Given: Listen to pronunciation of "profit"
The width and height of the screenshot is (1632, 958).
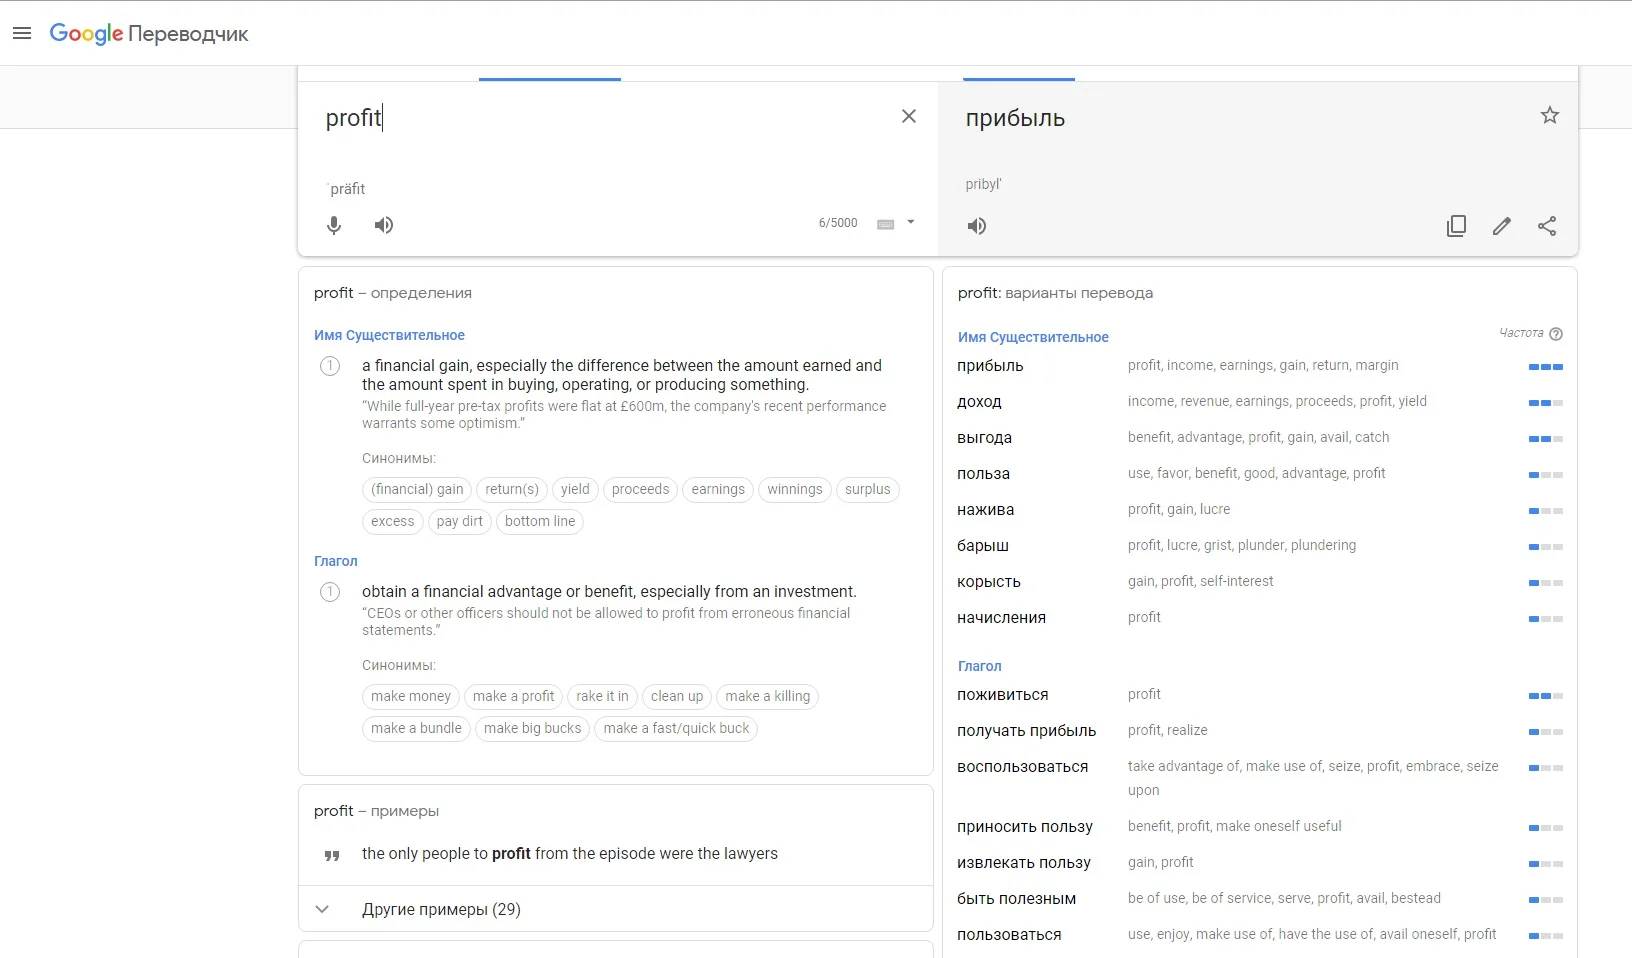Looking at the screenshot, I should click(383, 225).
